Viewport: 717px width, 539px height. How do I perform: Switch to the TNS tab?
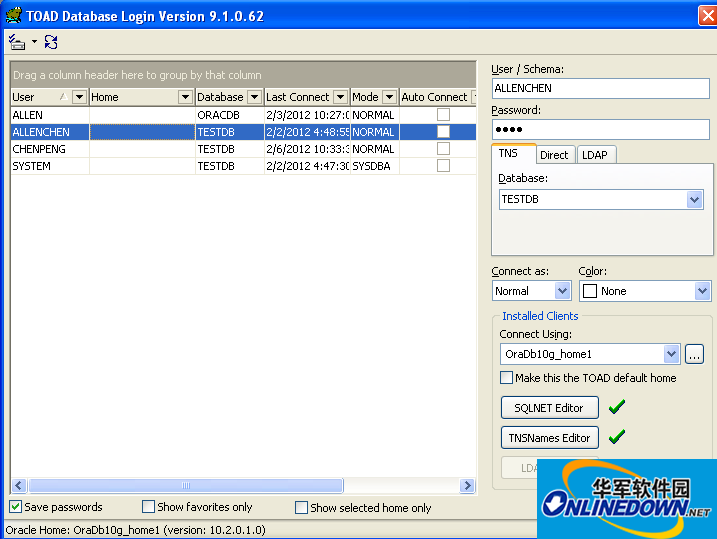pyautogui.click(x=513, y=154)
